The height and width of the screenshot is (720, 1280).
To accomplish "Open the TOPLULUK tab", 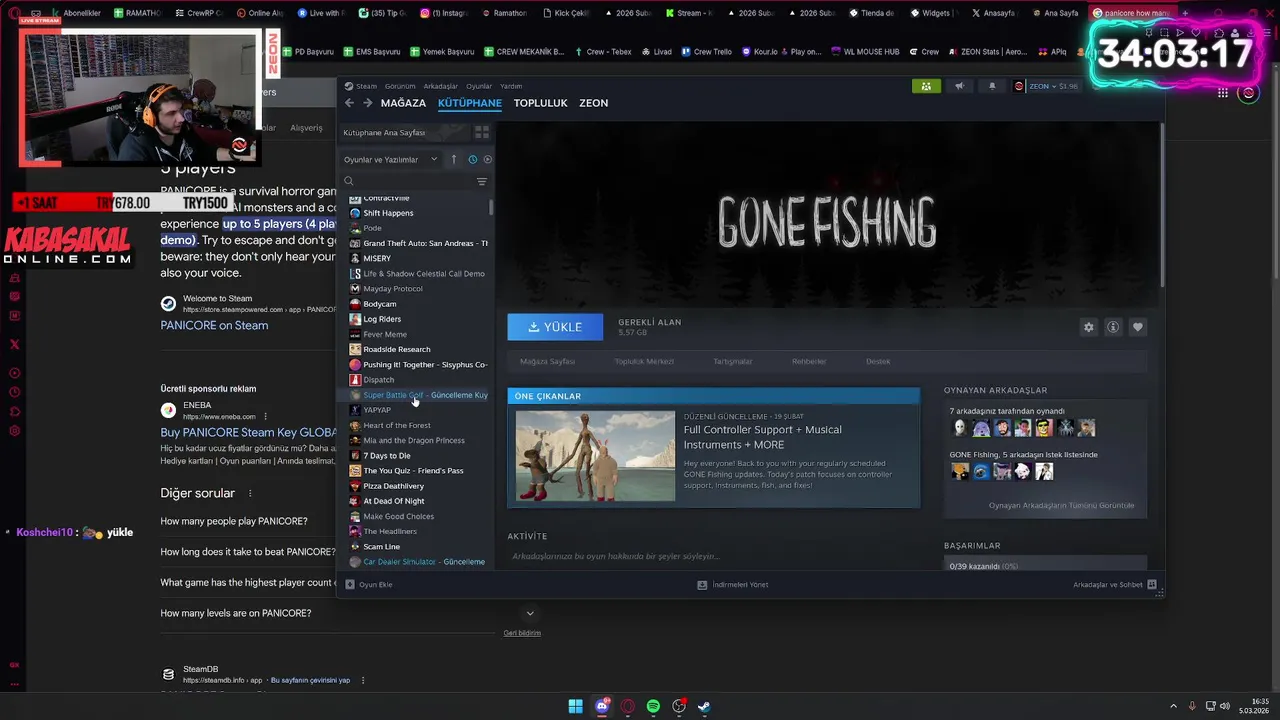I will (x=540, y=103).
